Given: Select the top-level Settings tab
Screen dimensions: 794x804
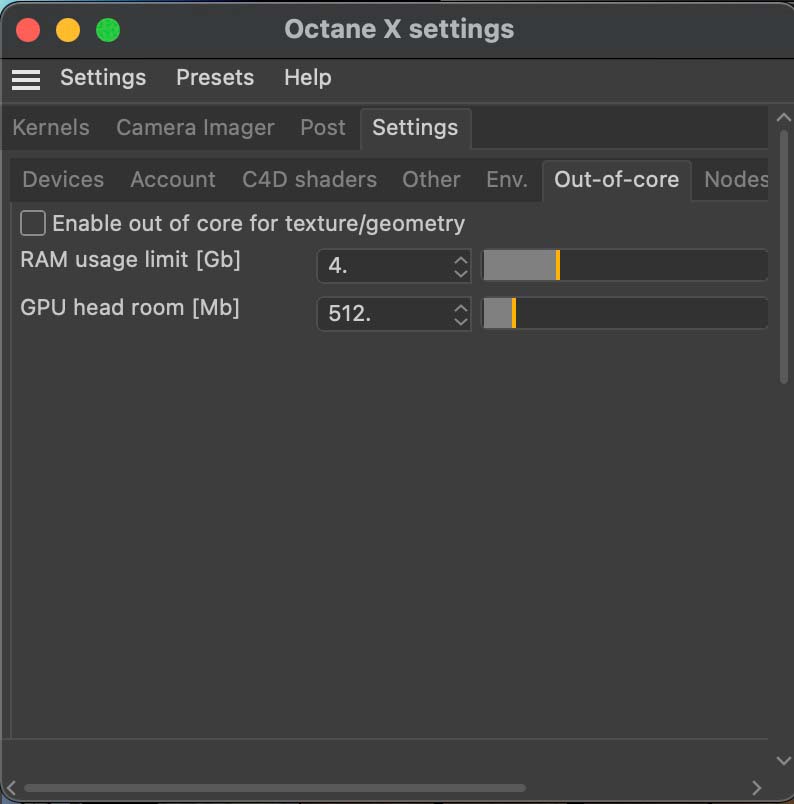Looking at the screenshot, I should tap(415, 128).
